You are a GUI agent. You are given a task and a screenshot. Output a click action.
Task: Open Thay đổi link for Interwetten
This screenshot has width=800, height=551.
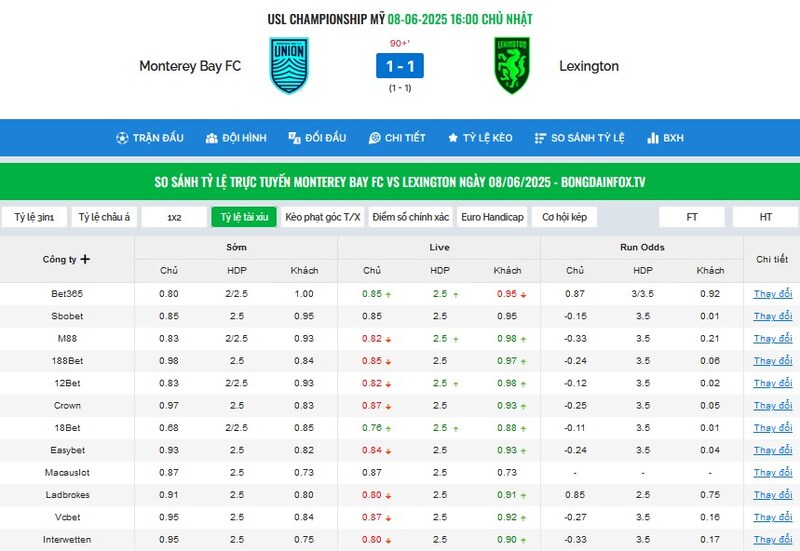point(772,540)
